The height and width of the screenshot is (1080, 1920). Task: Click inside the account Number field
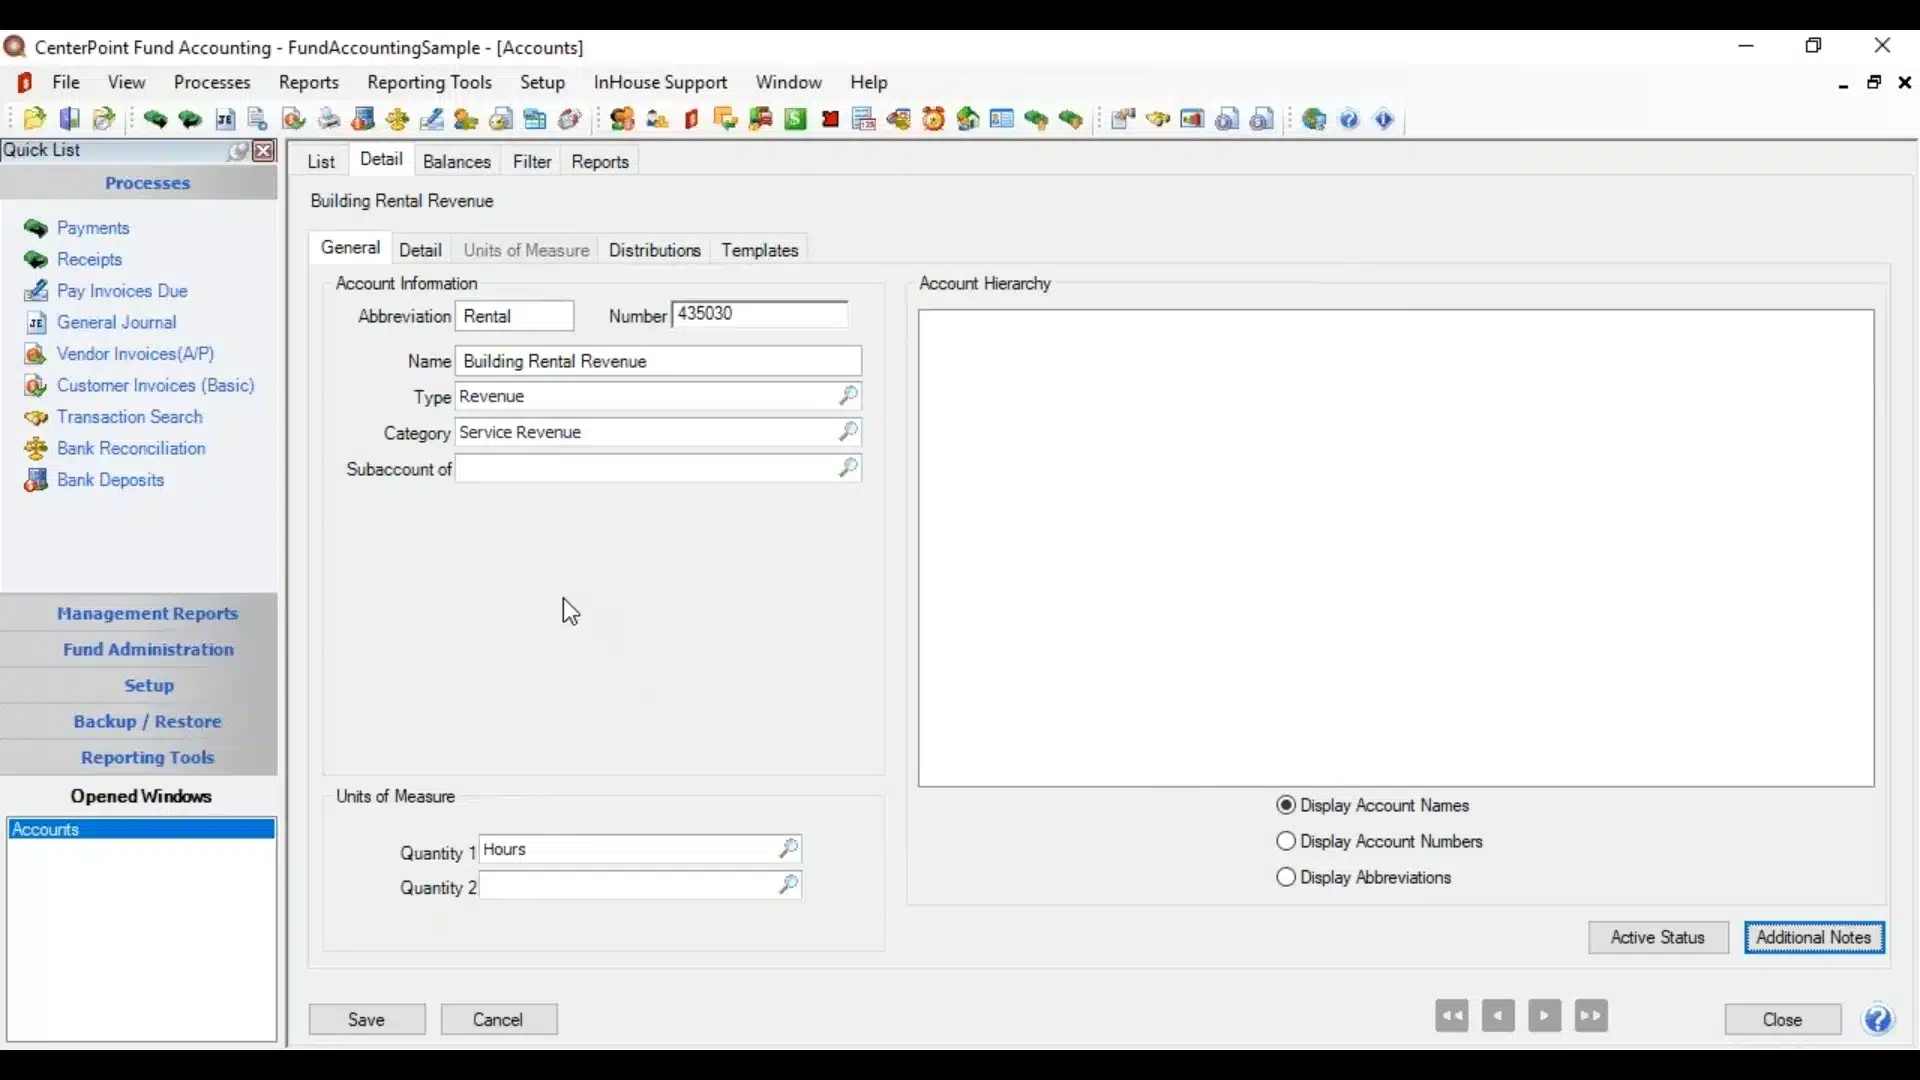tap(757, 315)
